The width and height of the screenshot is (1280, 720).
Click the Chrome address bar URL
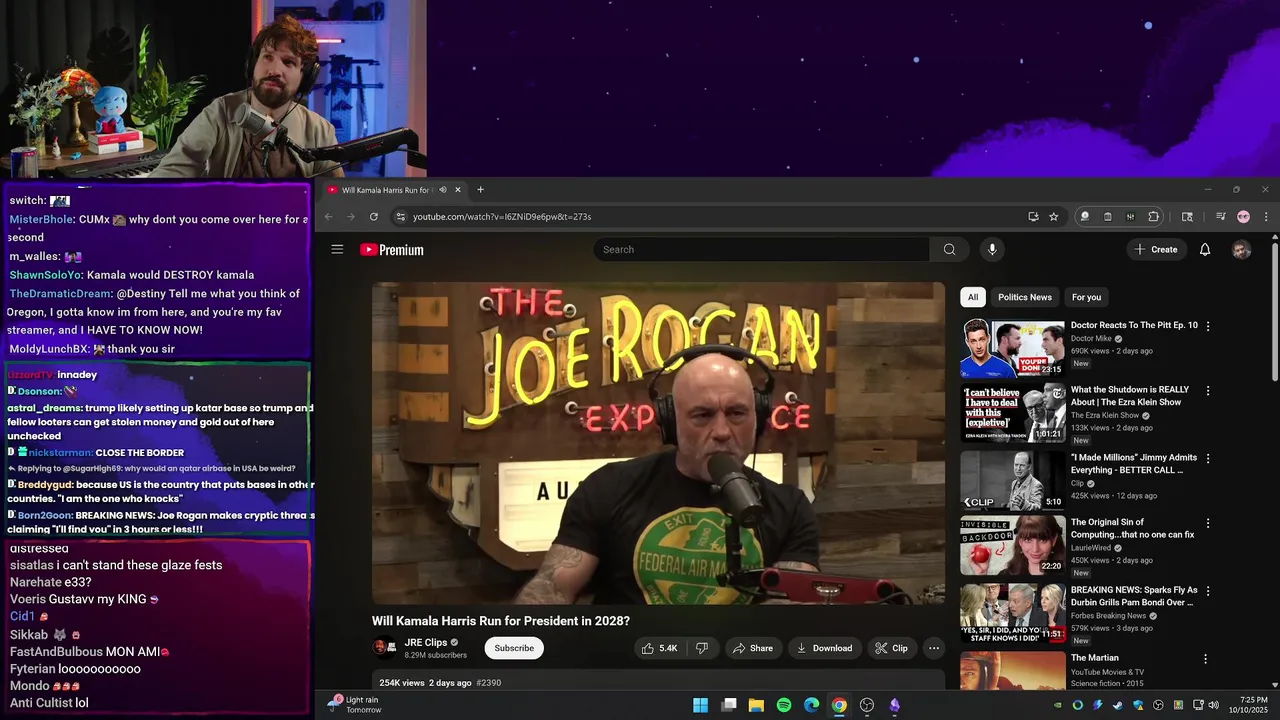point(502,217)
